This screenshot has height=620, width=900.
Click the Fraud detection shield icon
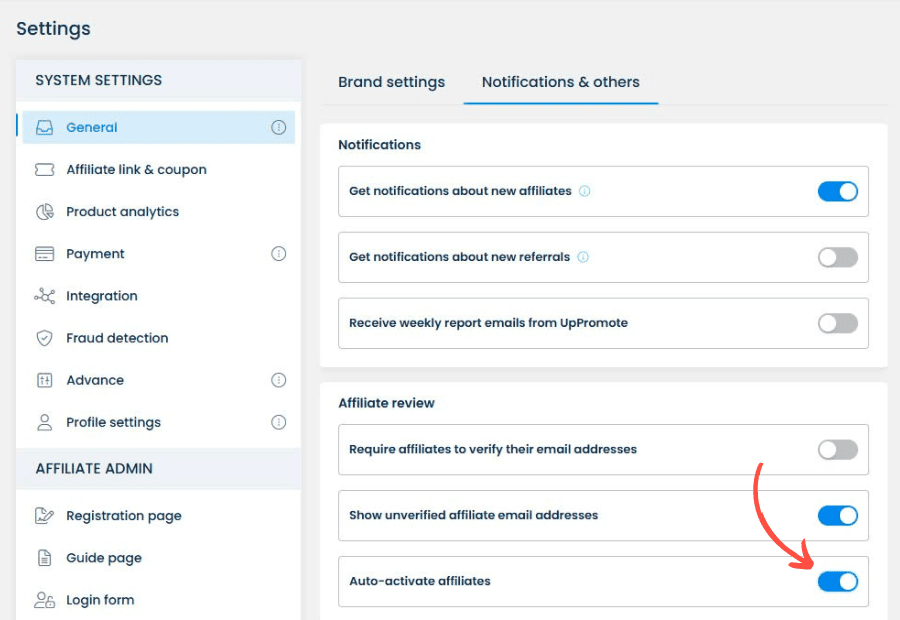click(44, 338)
